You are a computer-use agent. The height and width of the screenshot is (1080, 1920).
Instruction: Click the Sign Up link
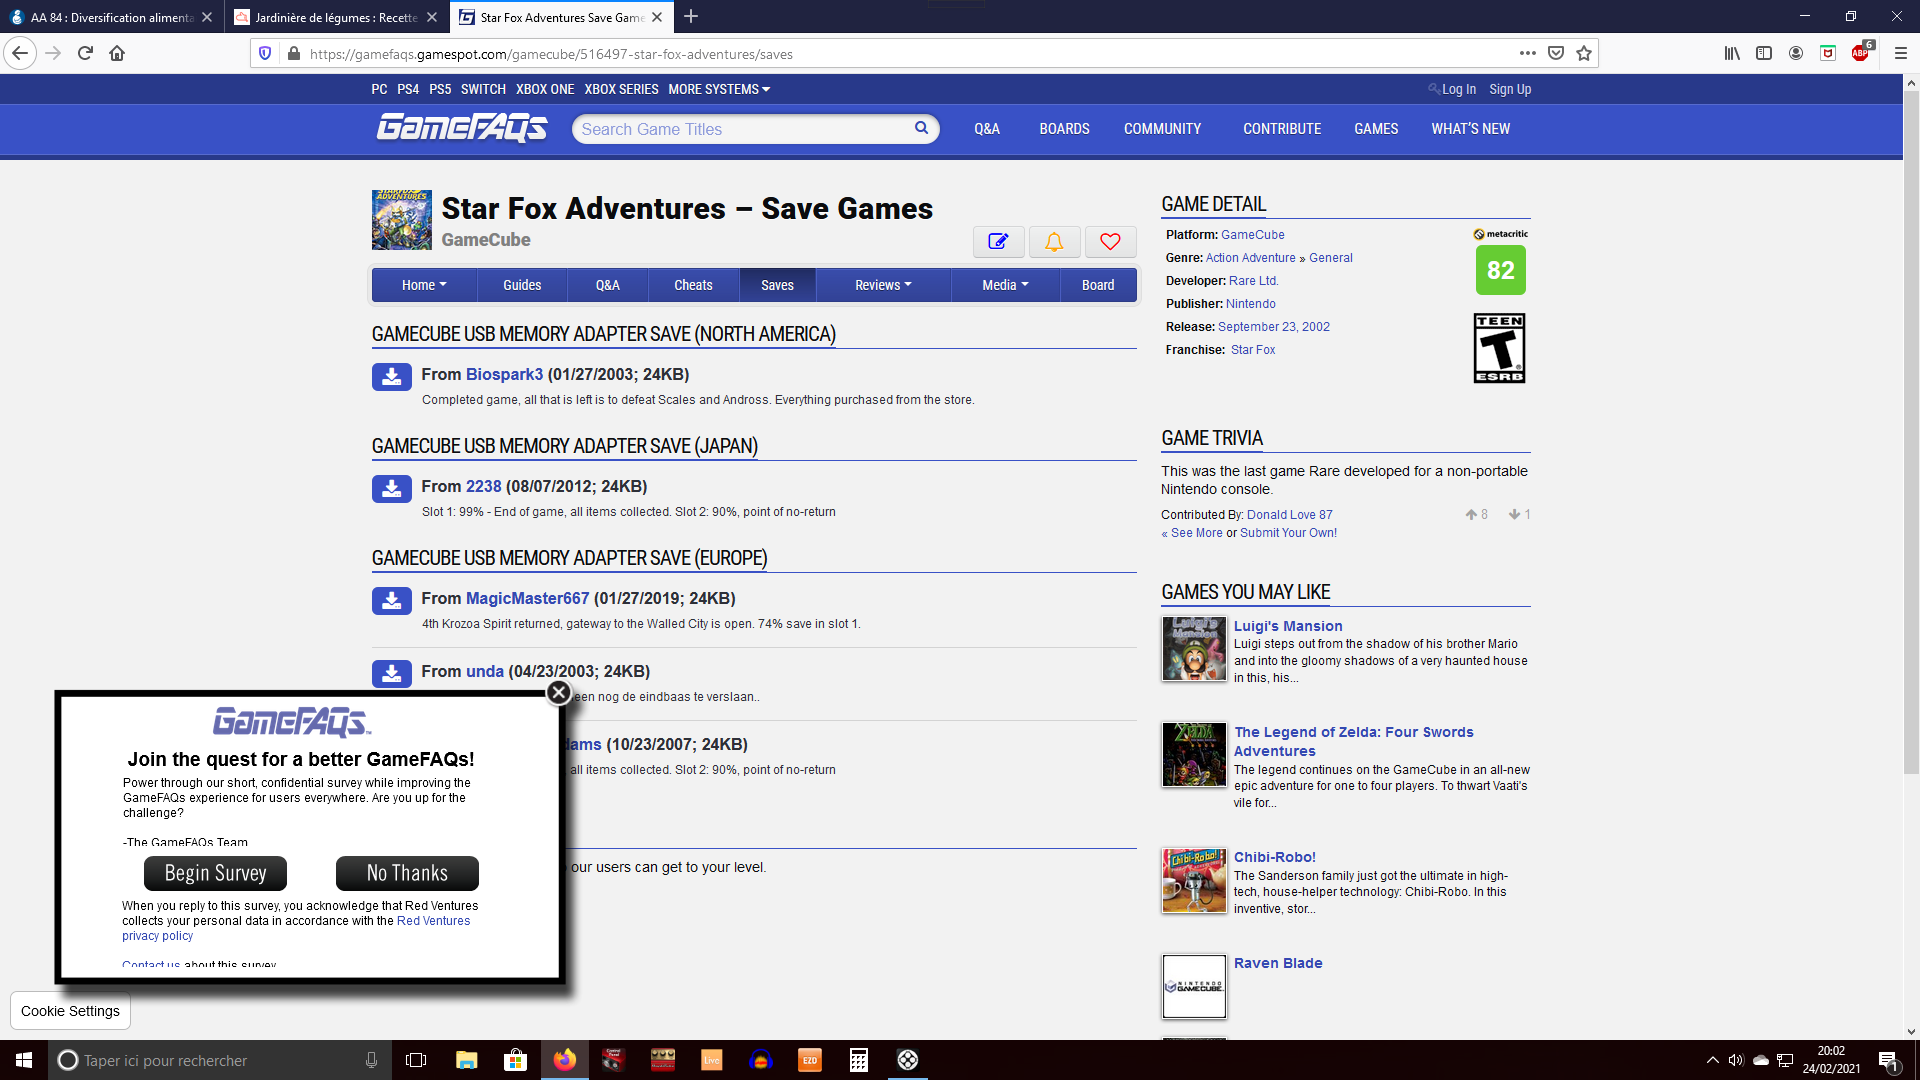coord(1510,89)
